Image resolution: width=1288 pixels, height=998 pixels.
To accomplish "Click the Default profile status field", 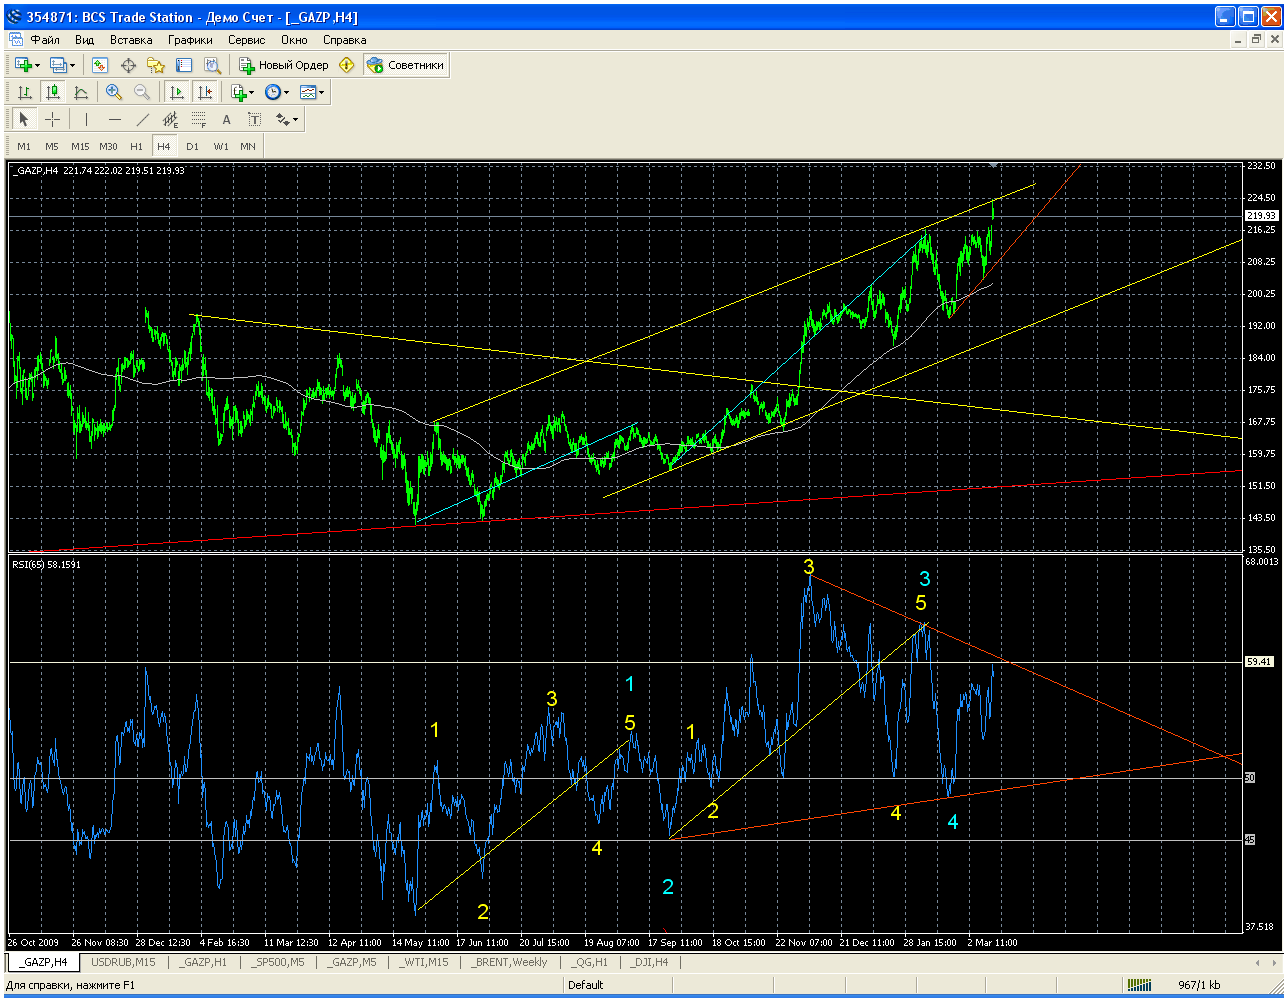I will [x=586, y=985].
